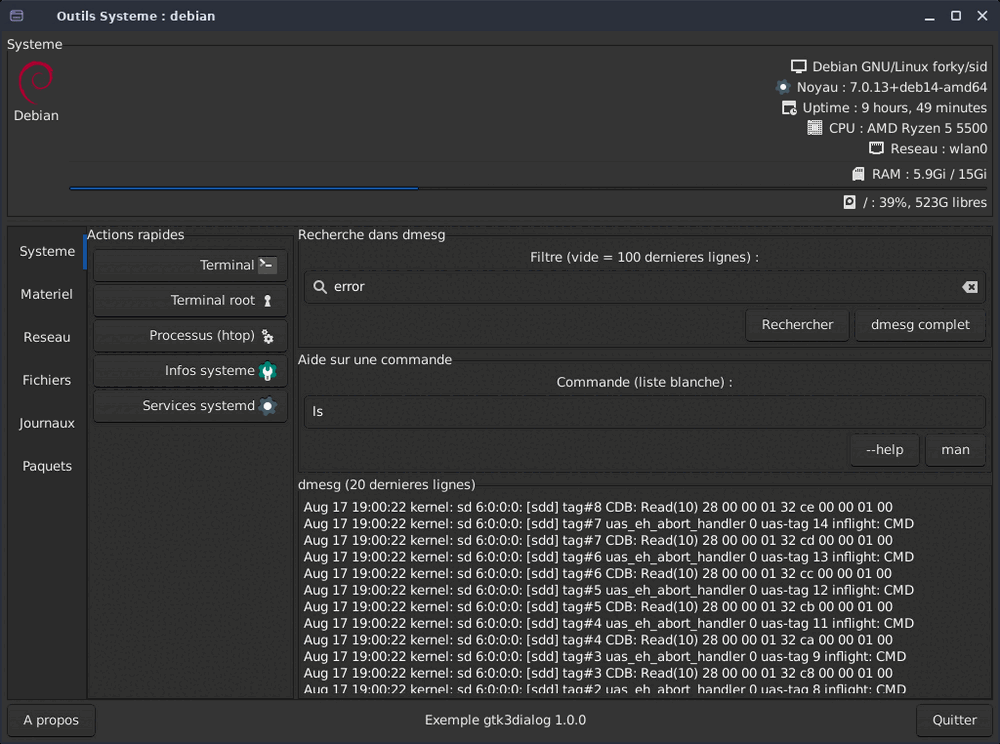Screen dimensions: 1000x744
Task: Click the dmesg filter field containing error
Action: [645, 287]
